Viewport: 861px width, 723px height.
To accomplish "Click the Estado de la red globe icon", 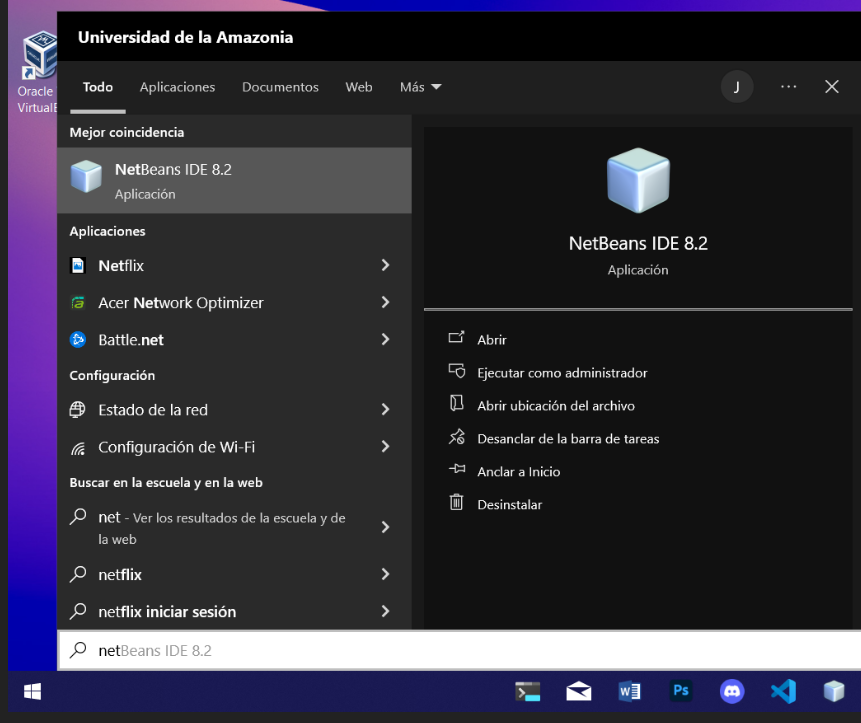I will 77,410.
